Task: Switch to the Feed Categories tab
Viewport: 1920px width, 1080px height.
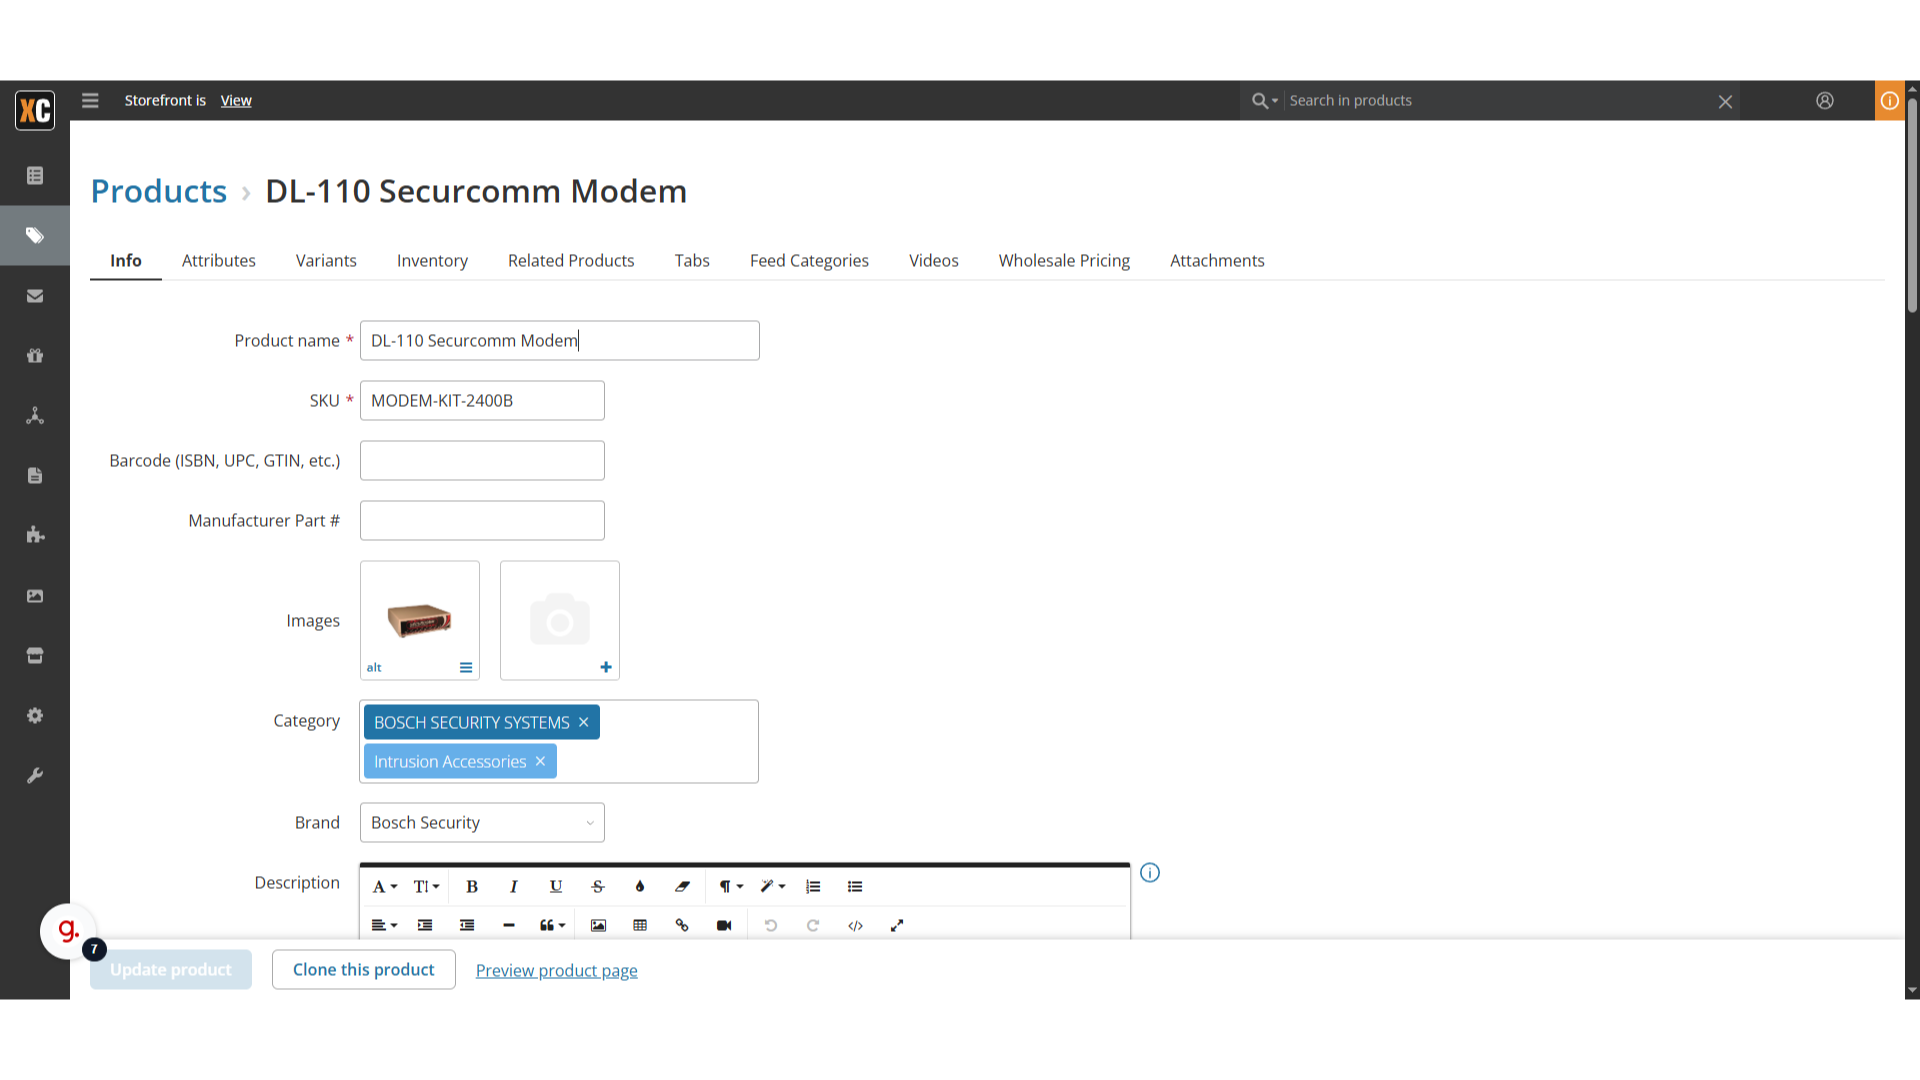Action: click(809, 260)
